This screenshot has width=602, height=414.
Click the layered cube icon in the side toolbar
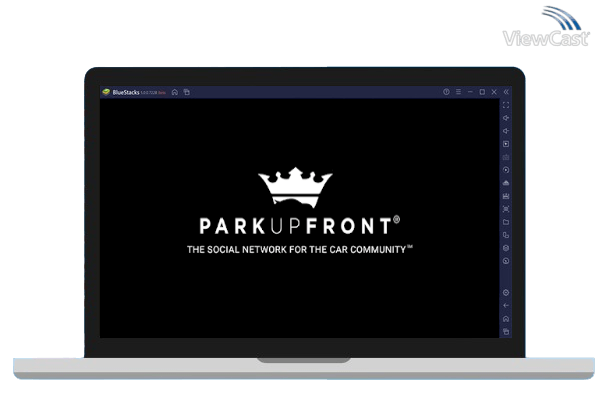(x=506, y=248)
